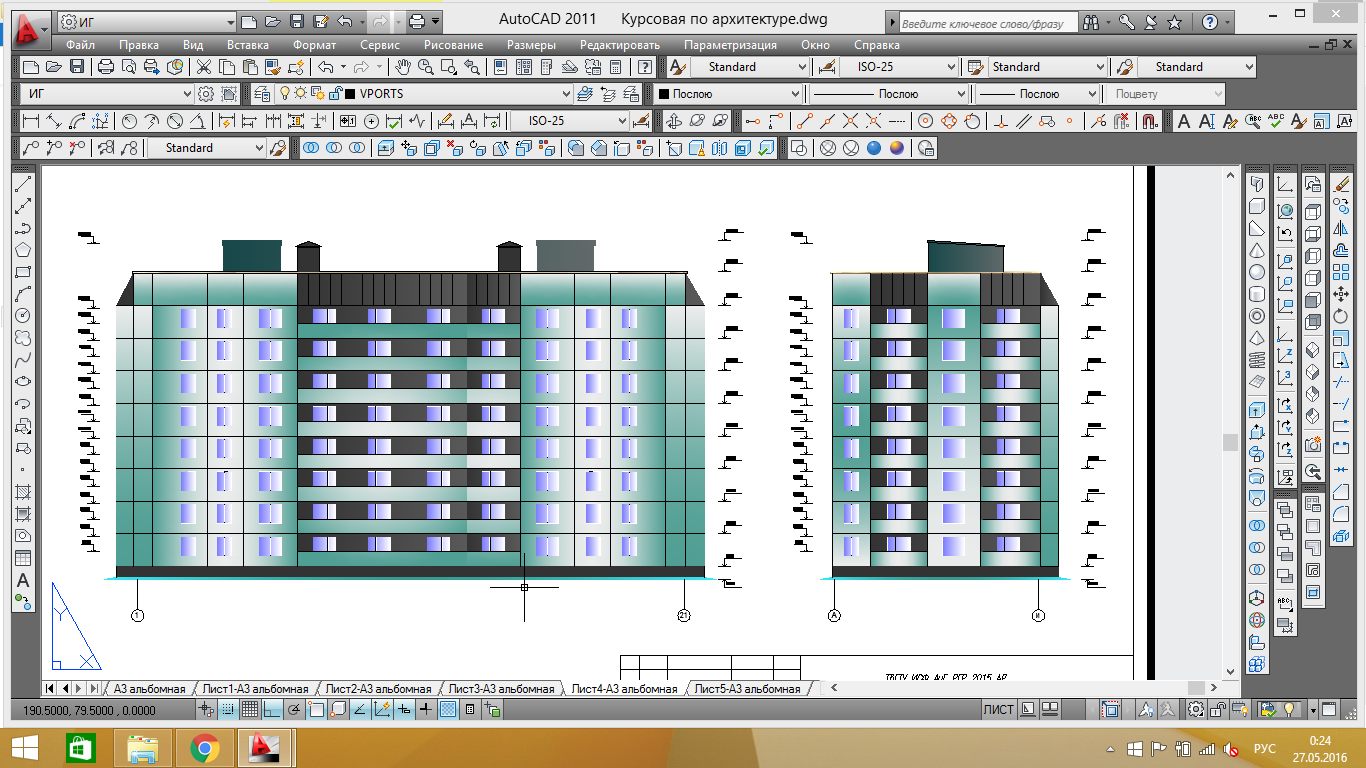The height and width of the screenshot is (768, 1366).
Task: Select the Radius dimension tool
Action: pos(129,121)
